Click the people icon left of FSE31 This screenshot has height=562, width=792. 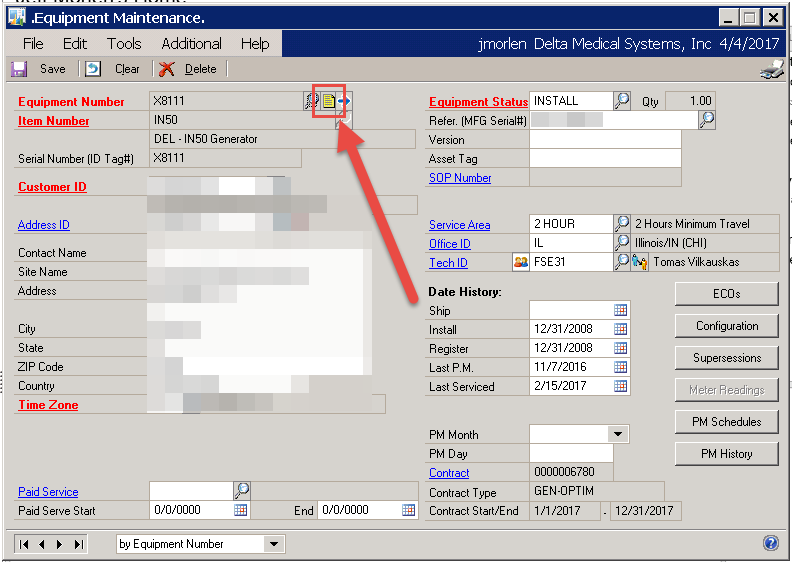tap(520, 262)
